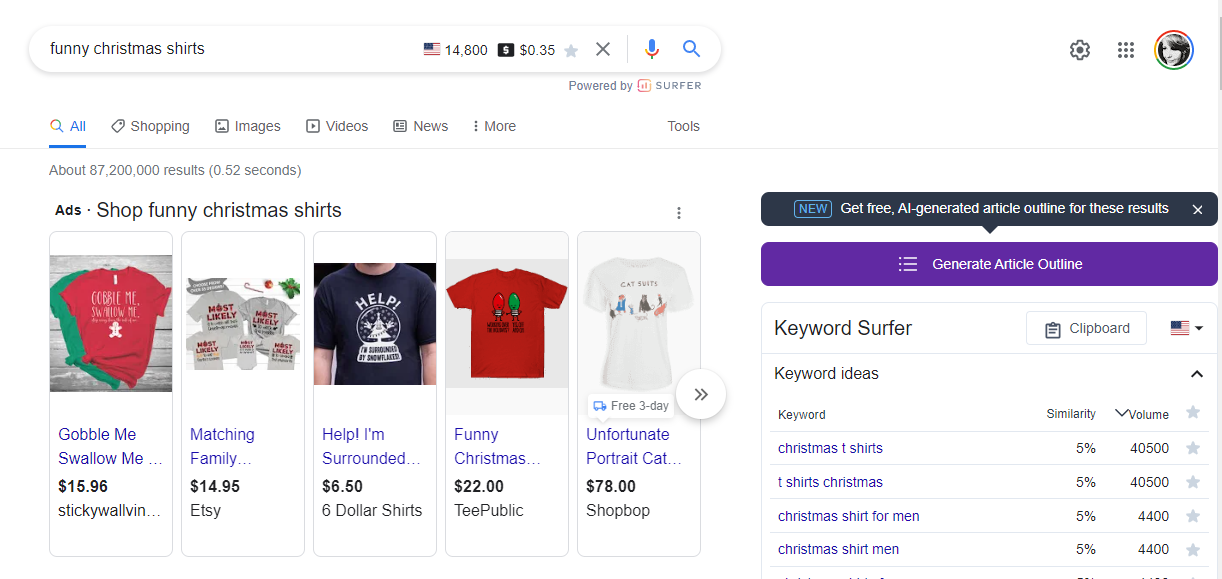Switch to the News tab

420,126
